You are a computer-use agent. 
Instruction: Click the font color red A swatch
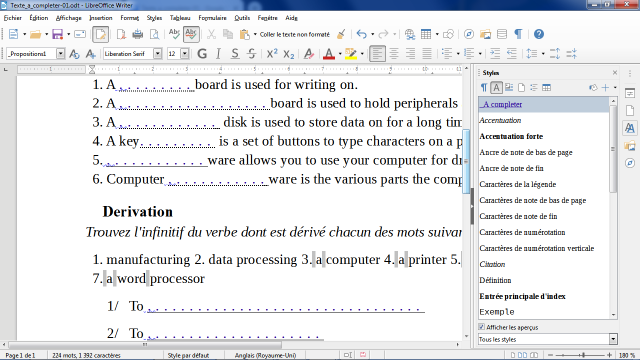click(x=329, y=54)
